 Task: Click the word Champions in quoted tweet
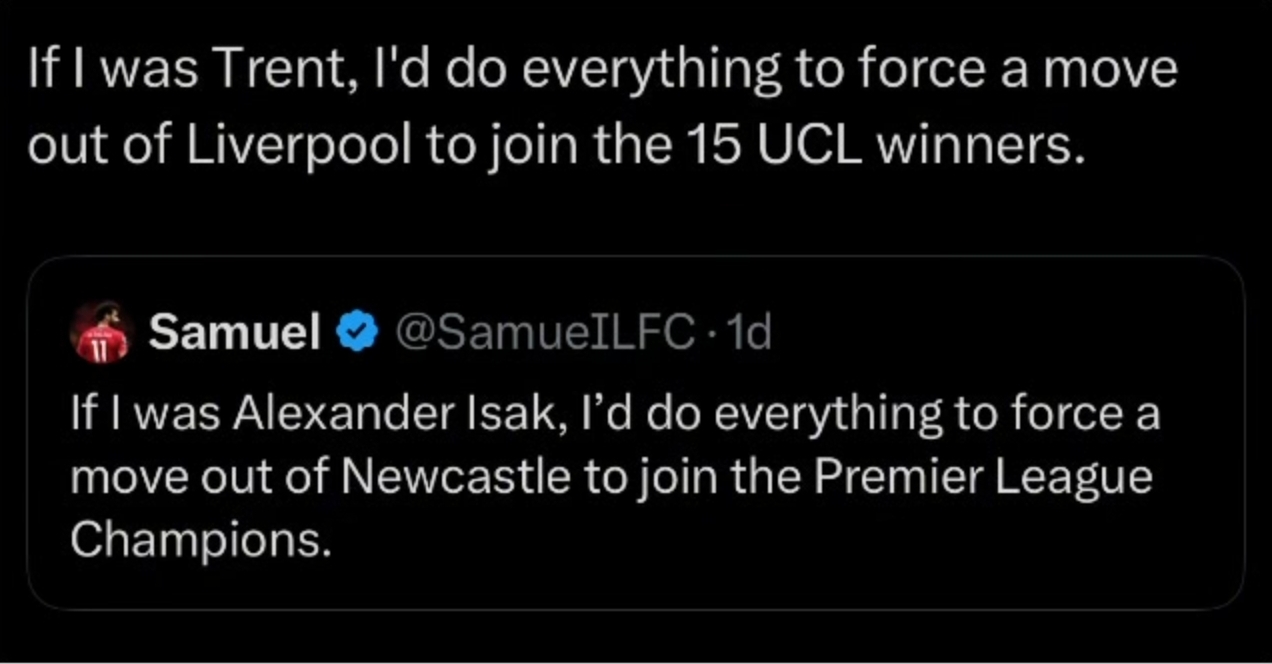tap(200, 540)
